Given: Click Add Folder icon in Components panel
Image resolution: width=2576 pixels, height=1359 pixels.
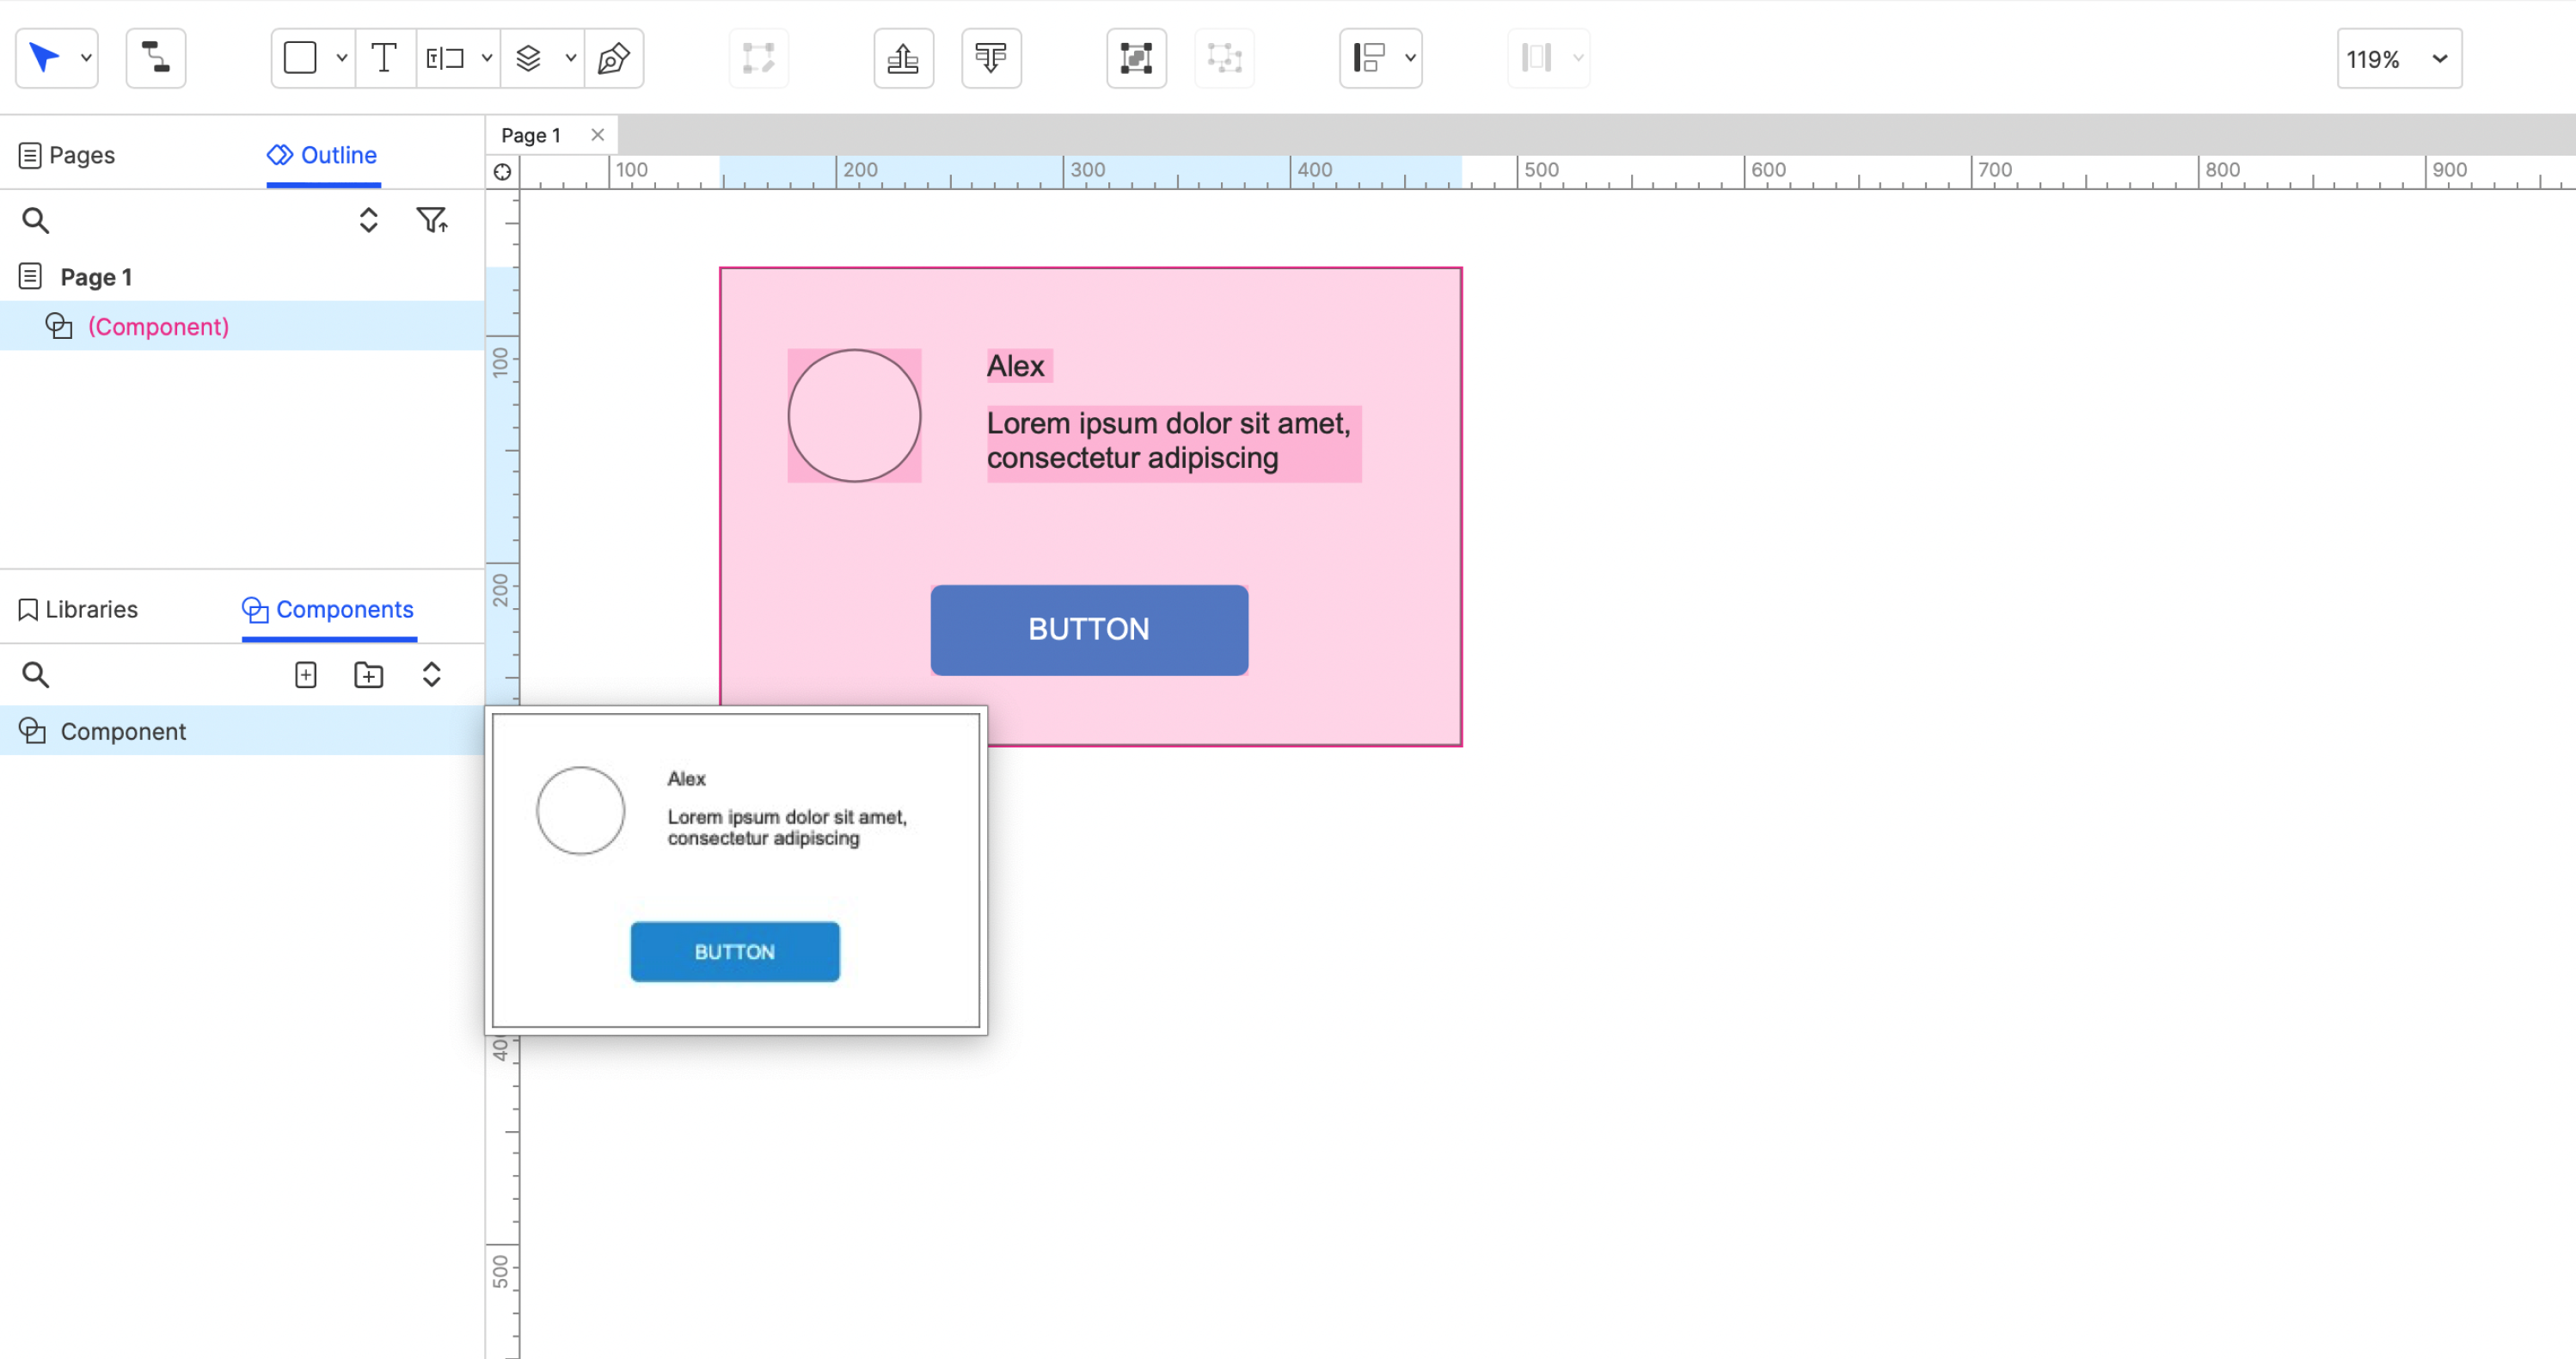Looking at the screenshot, I should pos(369,675).
